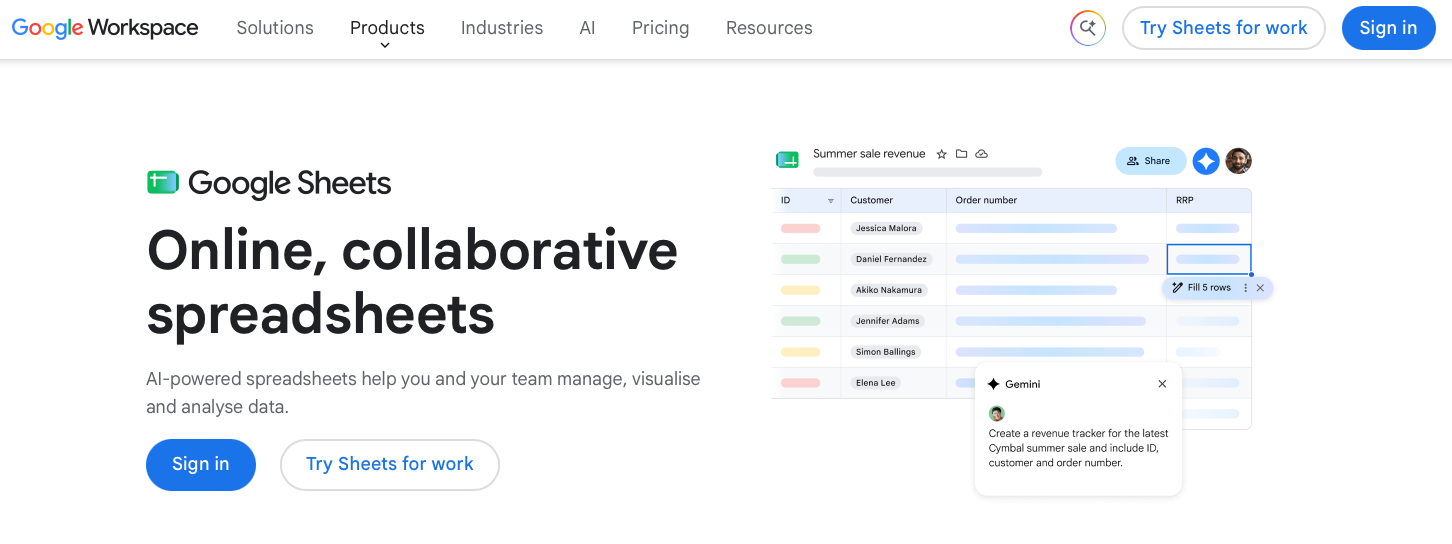Star the Summer sale revenue spreadsheet
The image size is (1452, 544).
[941, 154]
